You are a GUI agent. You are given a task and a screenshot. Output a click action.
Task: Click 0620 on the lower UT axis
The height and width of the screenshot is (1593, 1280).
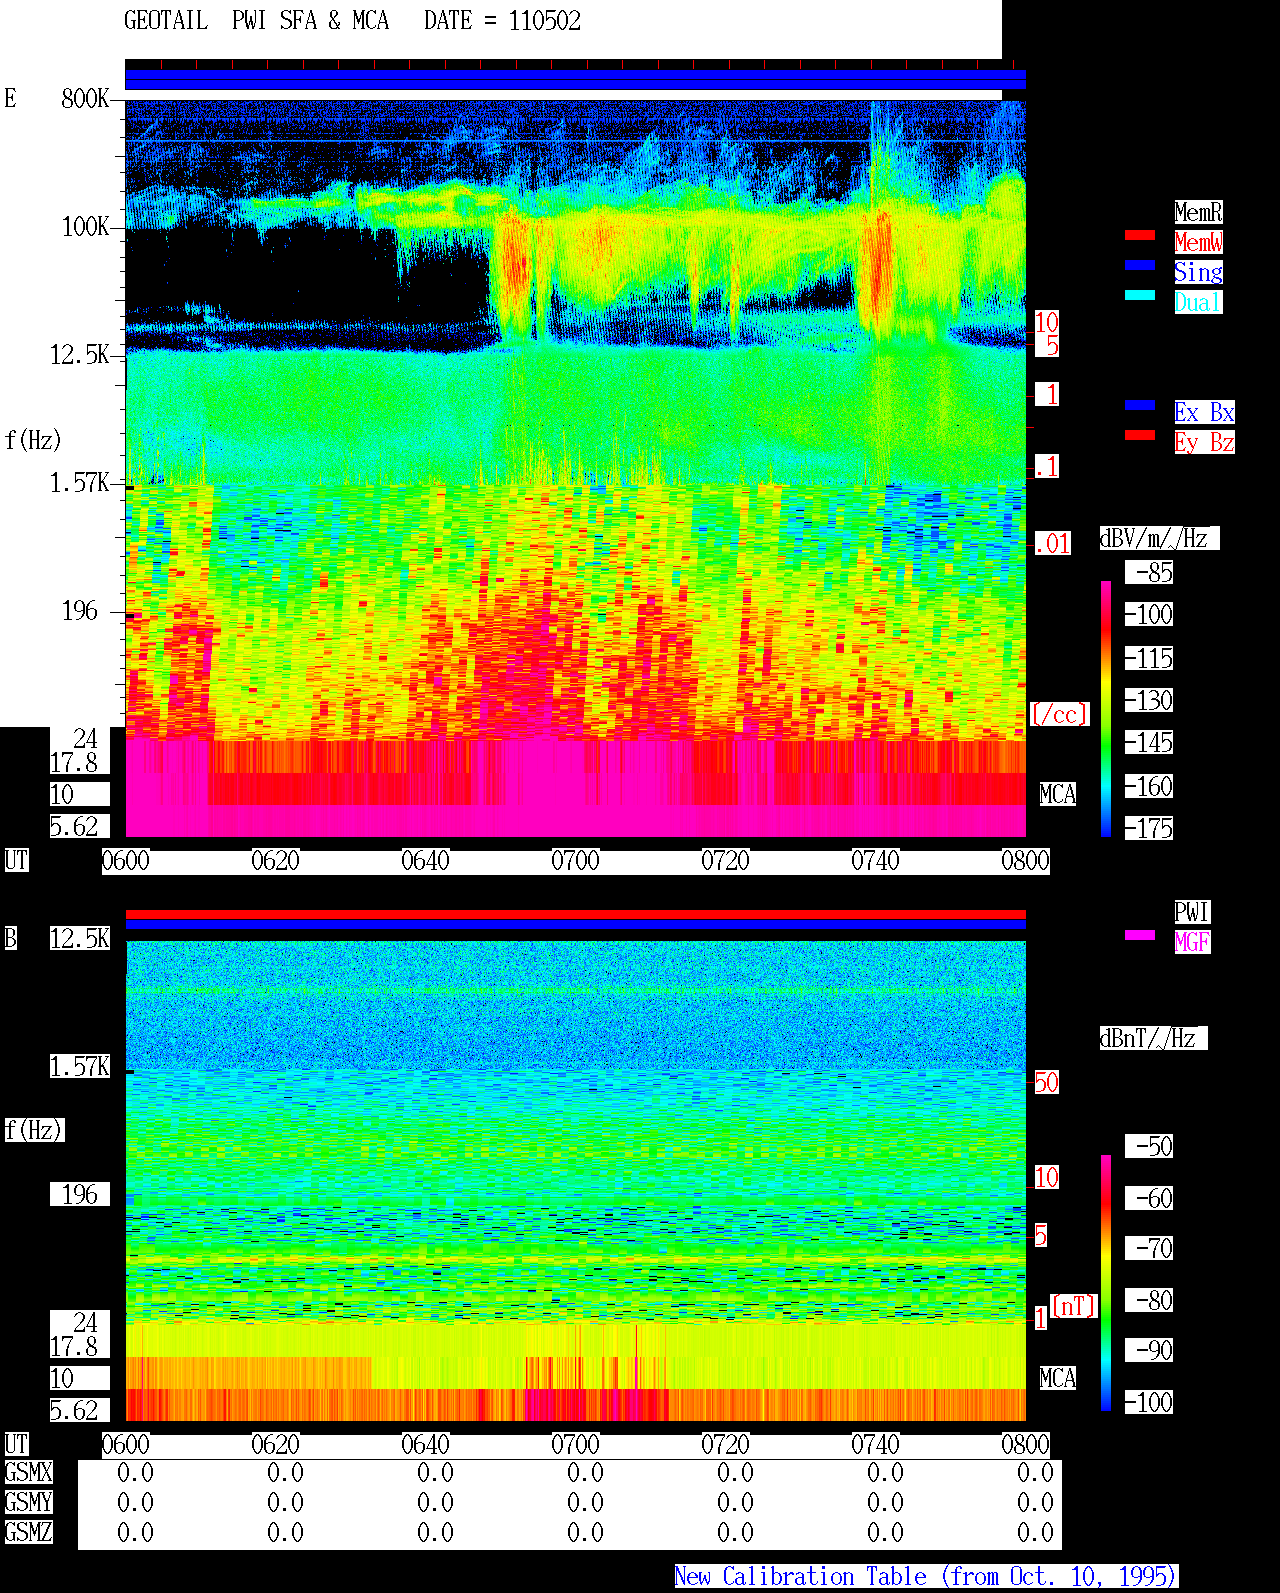[x=276, y=1445]
